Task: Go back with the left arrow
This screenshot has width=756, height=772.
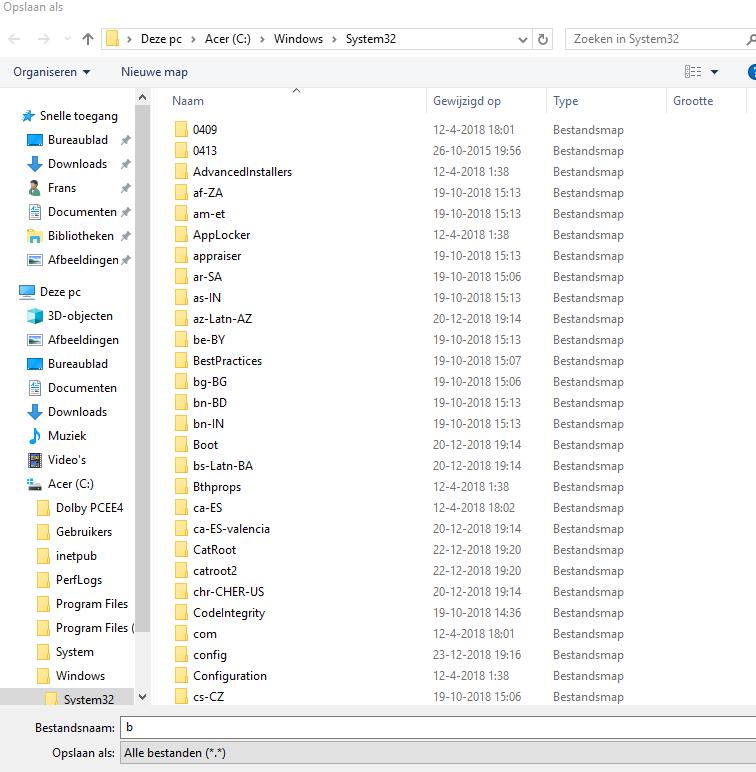Action: click(14, 39)
